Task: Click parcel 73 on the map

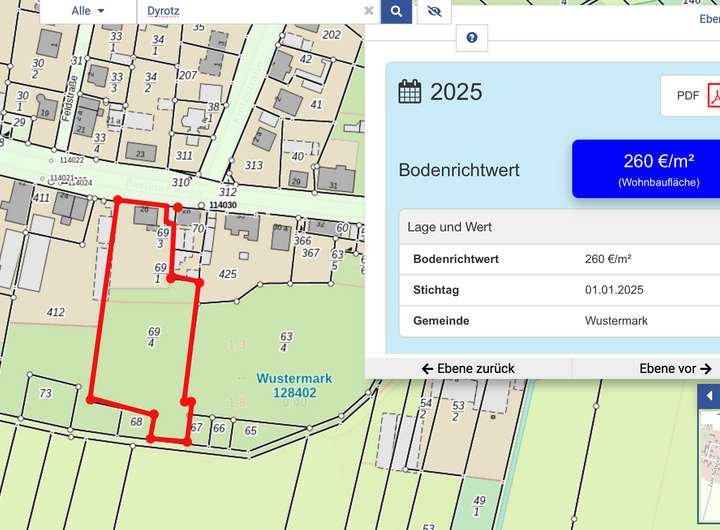Action: coord(45,394)
